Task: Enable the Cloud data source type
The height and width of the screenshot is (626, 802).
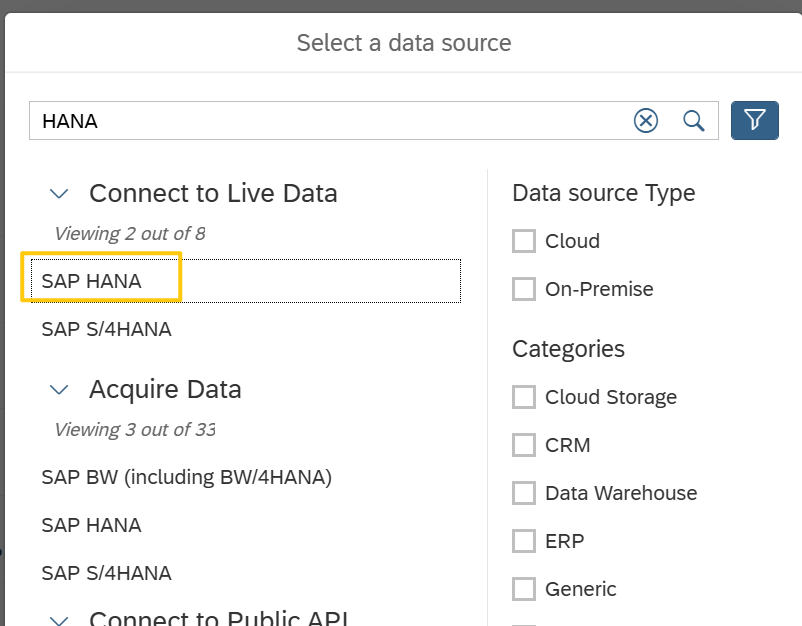Action: 524,241
